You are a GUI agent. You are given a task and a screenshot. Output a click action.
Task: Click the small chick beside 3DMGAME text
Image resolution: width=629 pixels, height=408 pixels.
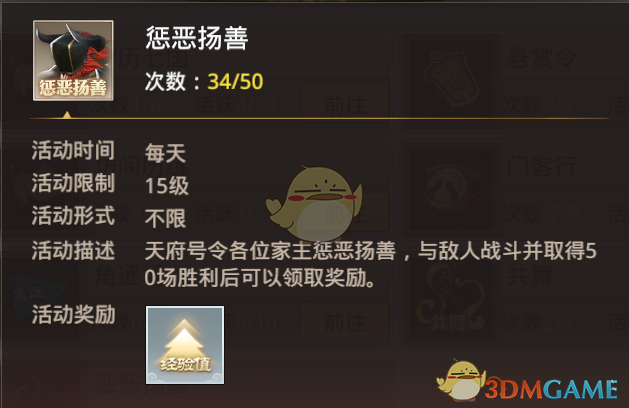pos(461,380)
